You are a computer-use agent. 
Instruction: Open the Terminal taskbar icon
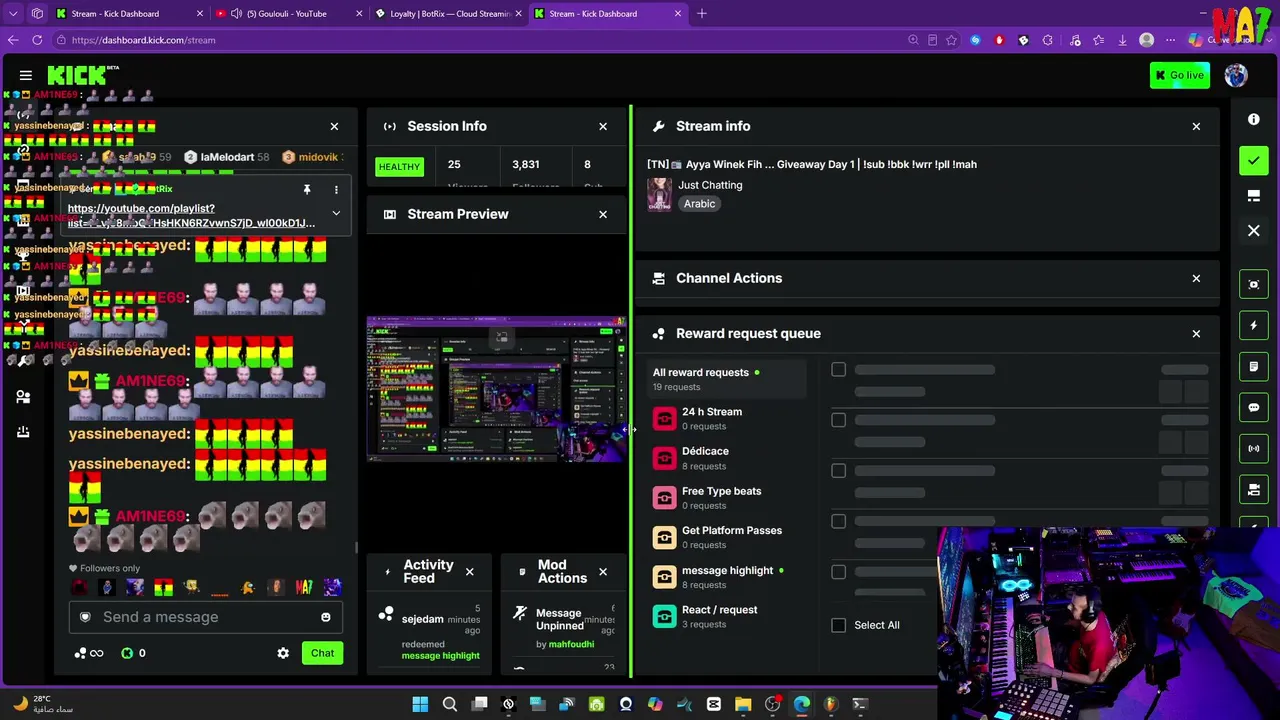point(860,704)
